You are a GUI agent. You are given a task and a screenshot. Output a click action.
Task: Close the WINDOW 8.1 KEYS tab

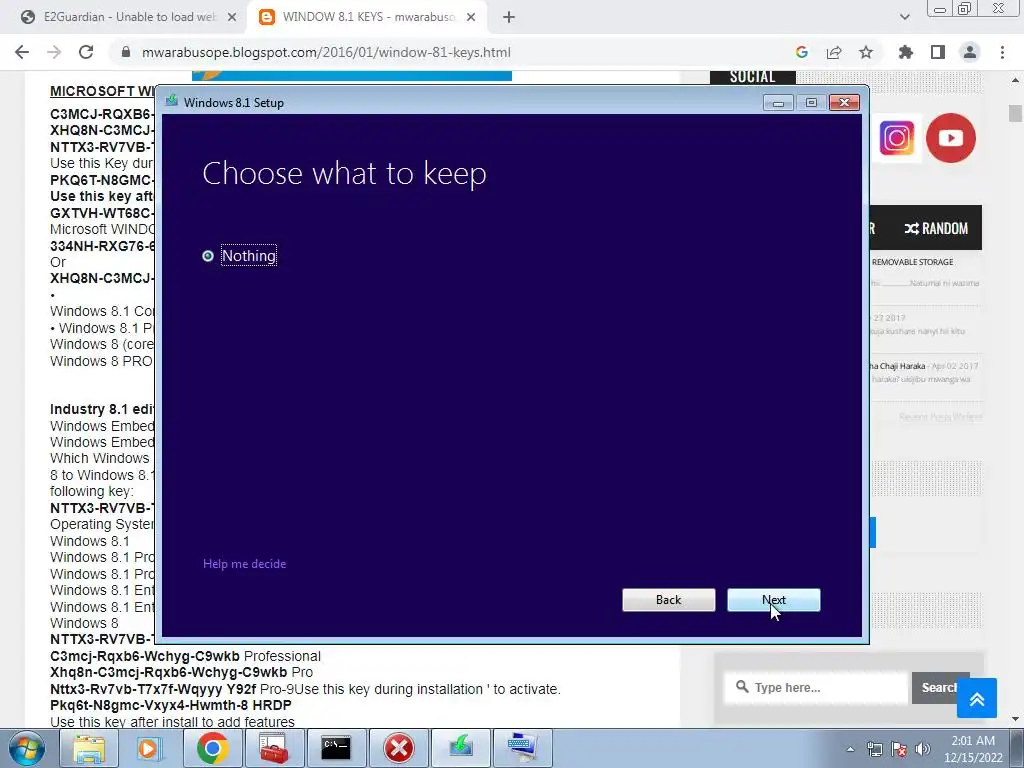(x=471, y=17)
